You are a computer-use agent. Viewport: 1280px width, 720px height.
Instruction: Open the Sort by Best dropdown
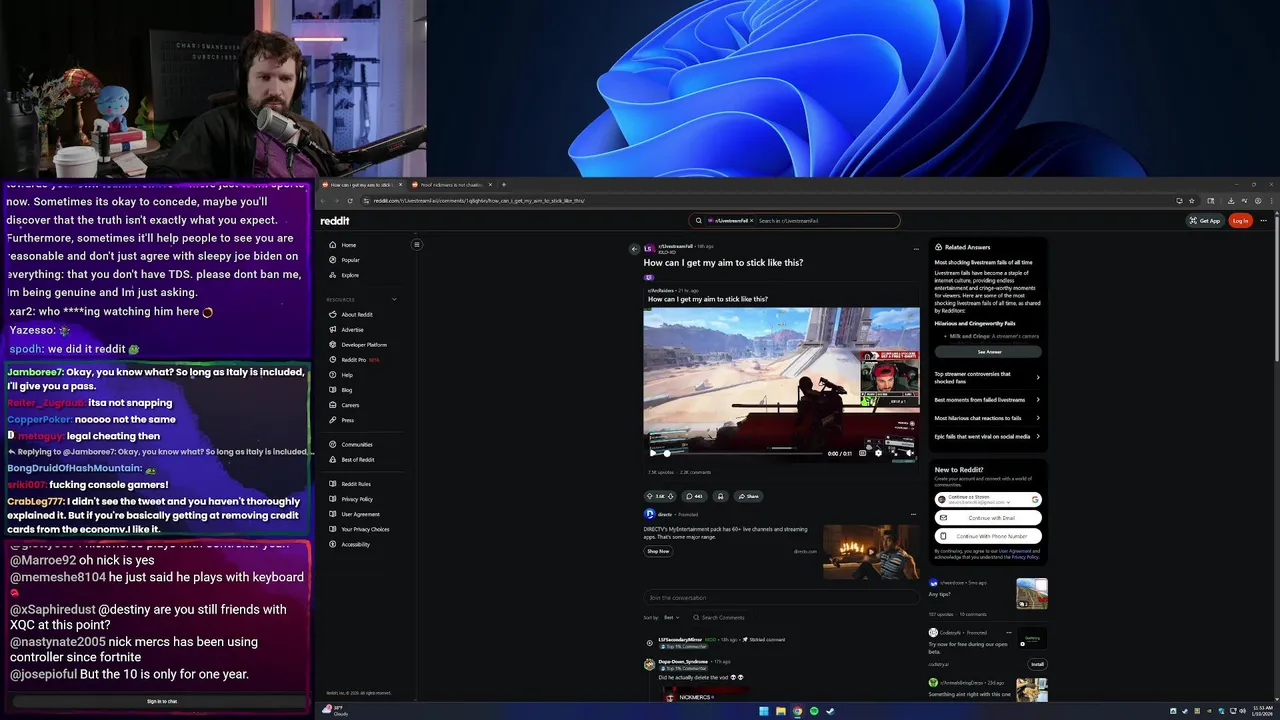(x=671, y=617)
